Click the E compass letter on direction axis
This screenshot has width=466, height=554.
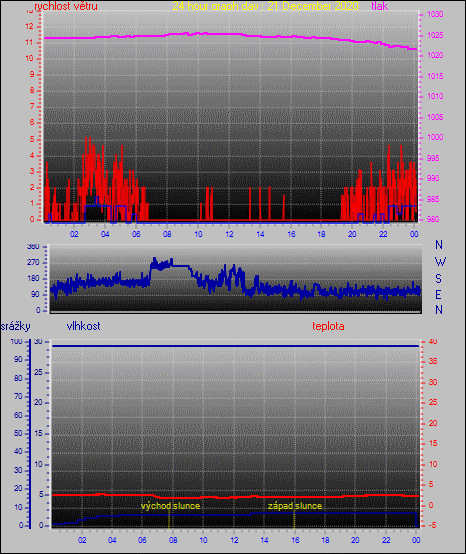click(x=438, y=294)
